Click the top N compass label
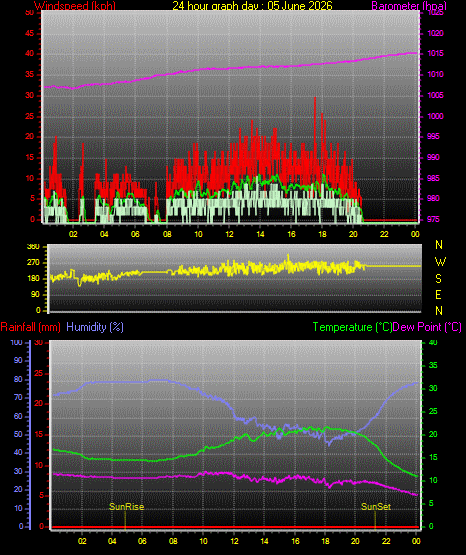The width and height of the screenshot is (466, 555). tap(439, 245)
